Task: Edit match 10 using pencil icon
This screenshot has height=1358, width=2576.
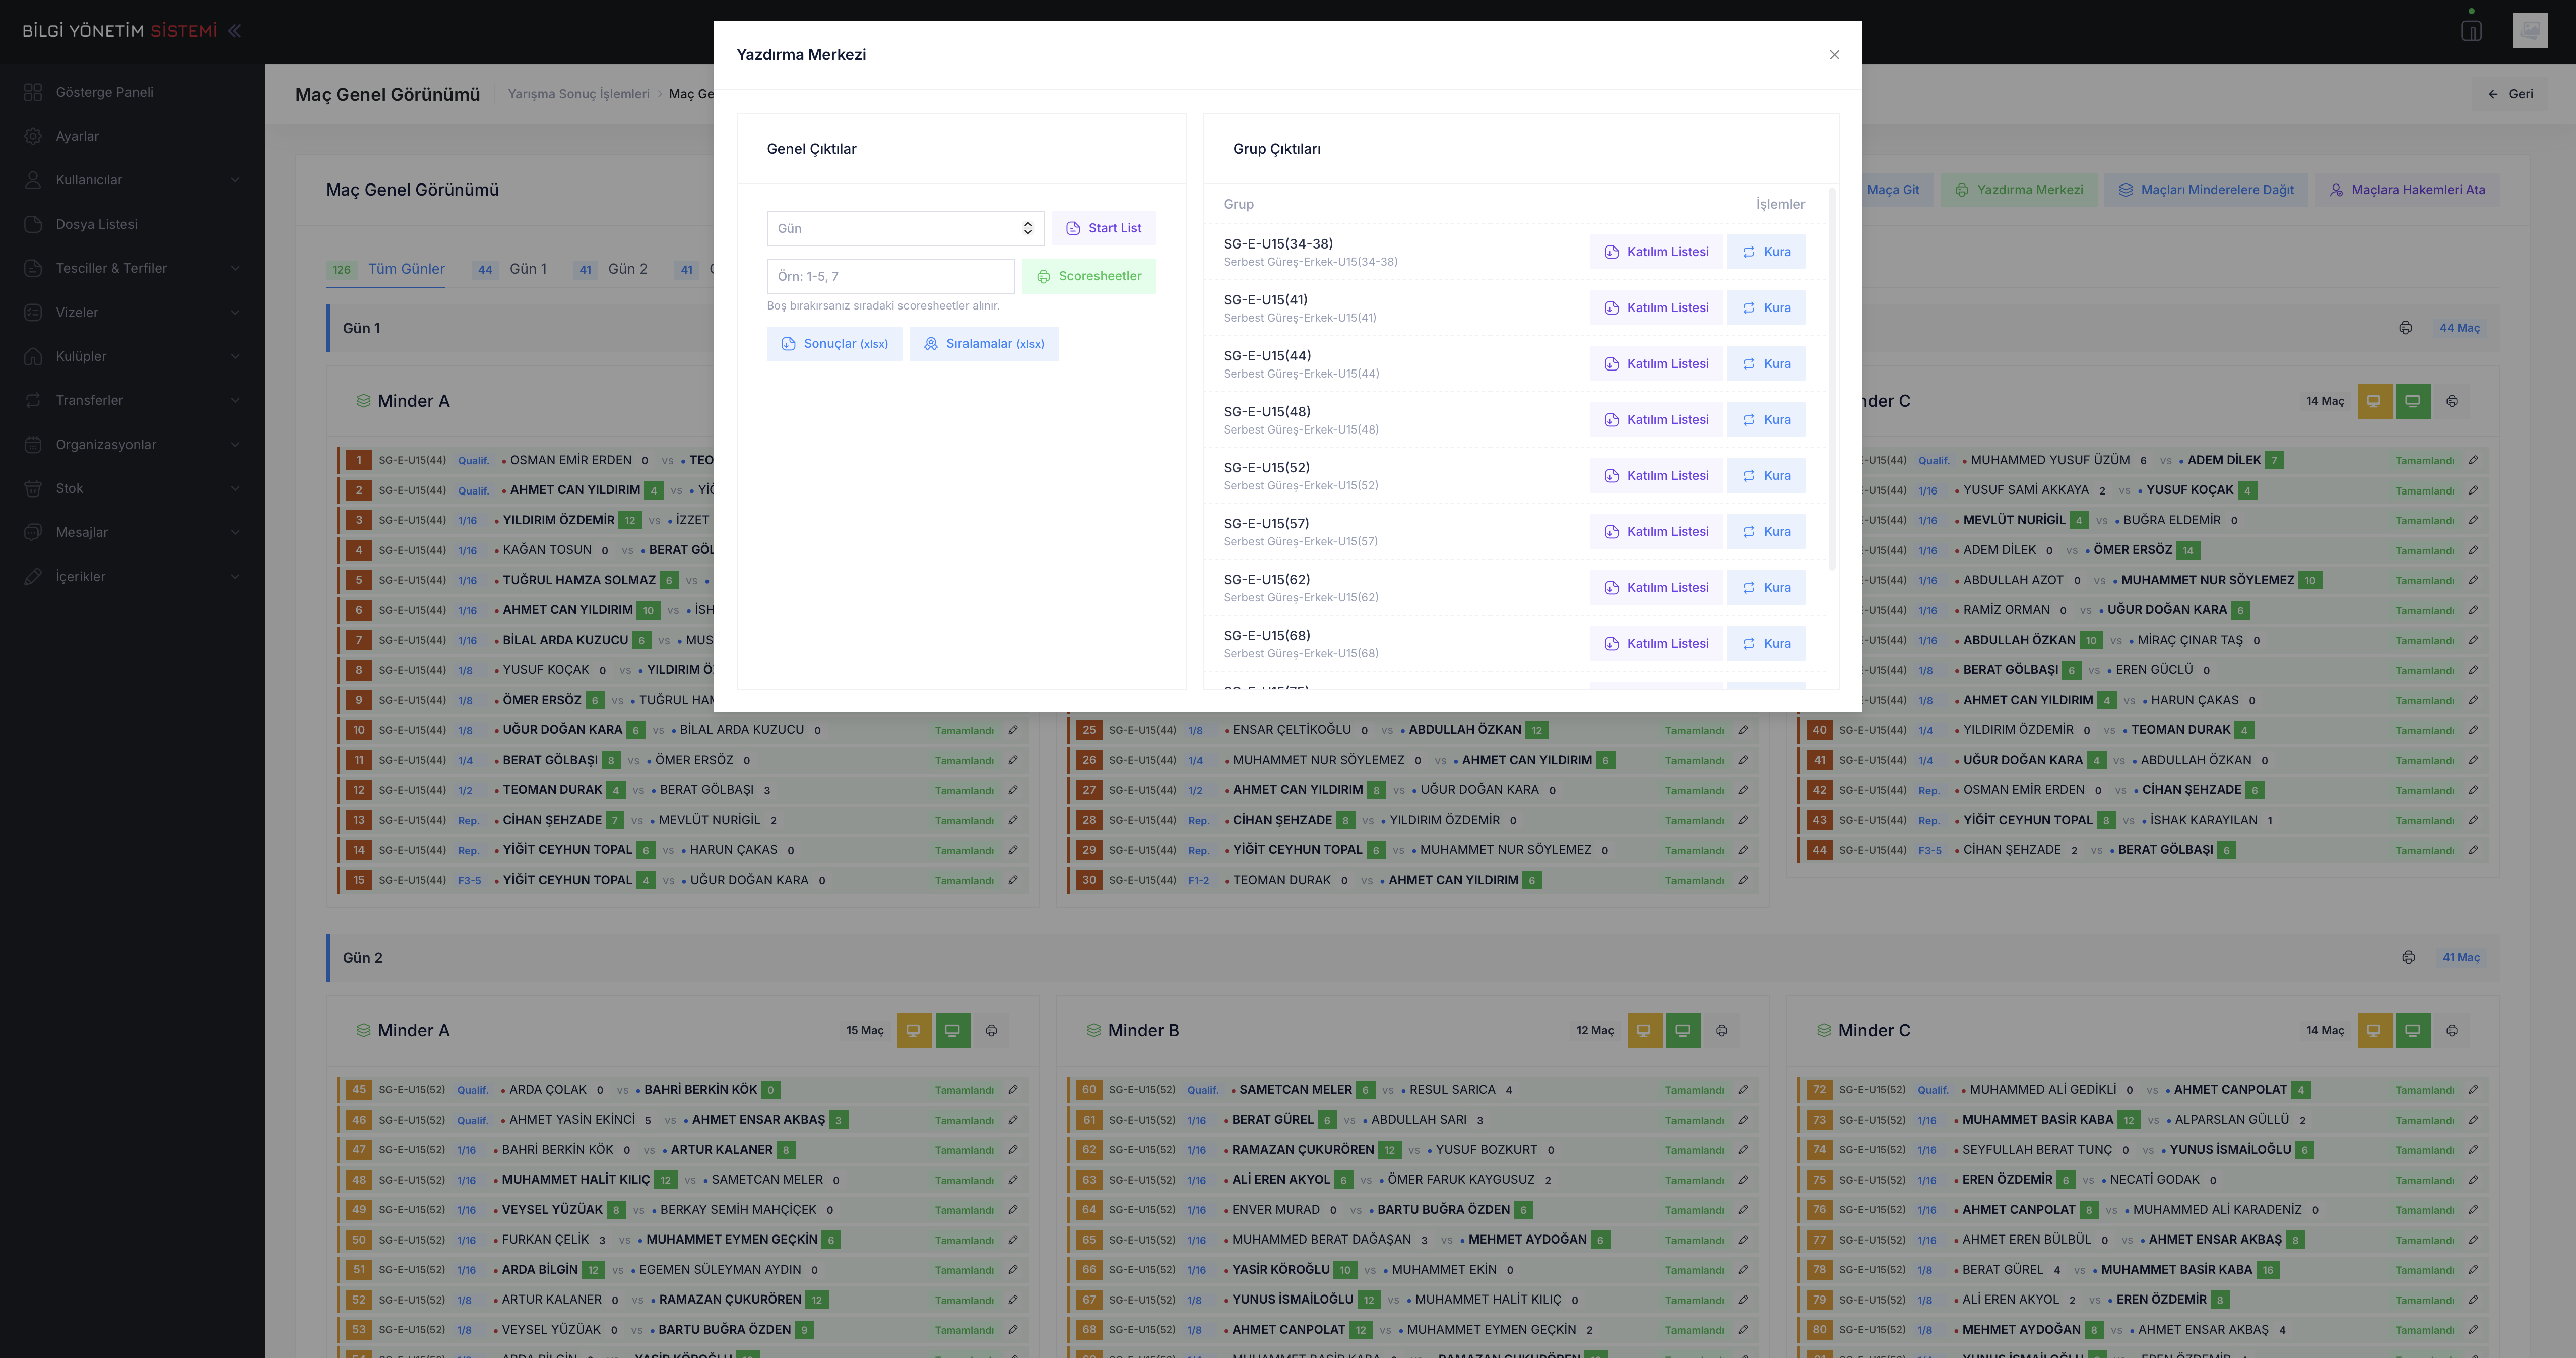Action: [1013, 731]
